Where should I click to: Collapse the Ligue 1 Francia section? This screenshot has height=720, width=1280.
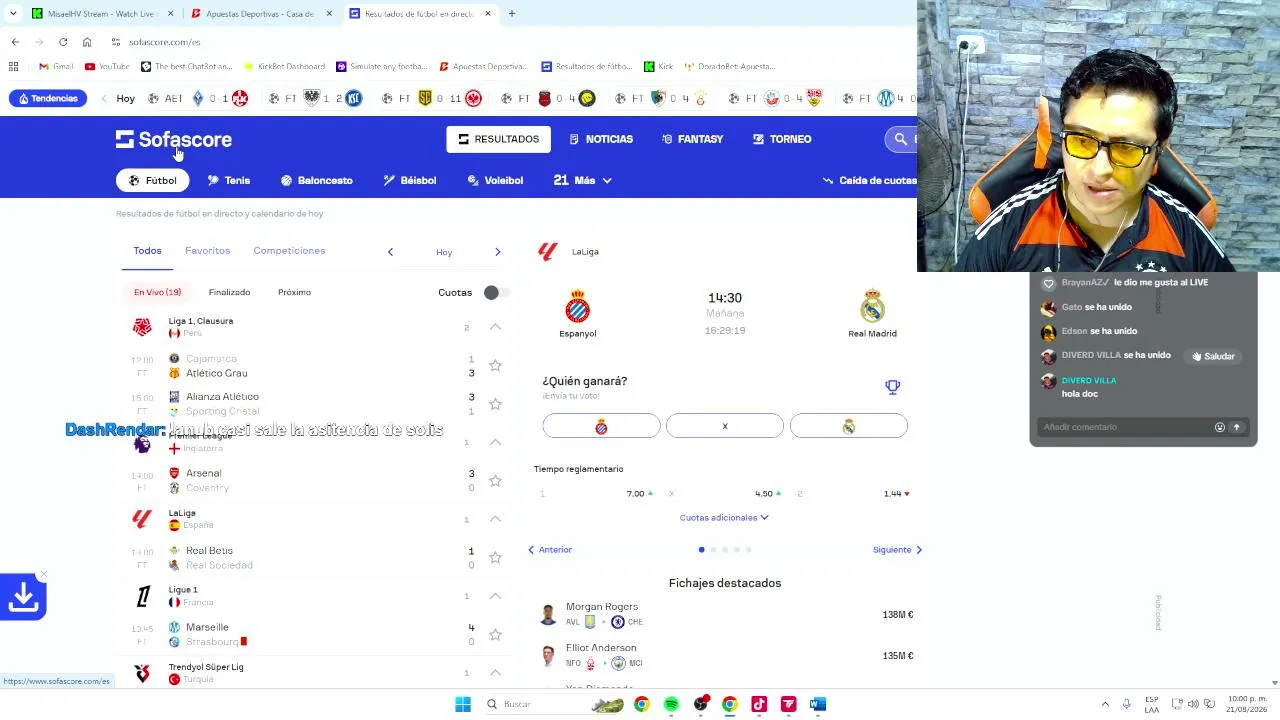coord(495,596)
